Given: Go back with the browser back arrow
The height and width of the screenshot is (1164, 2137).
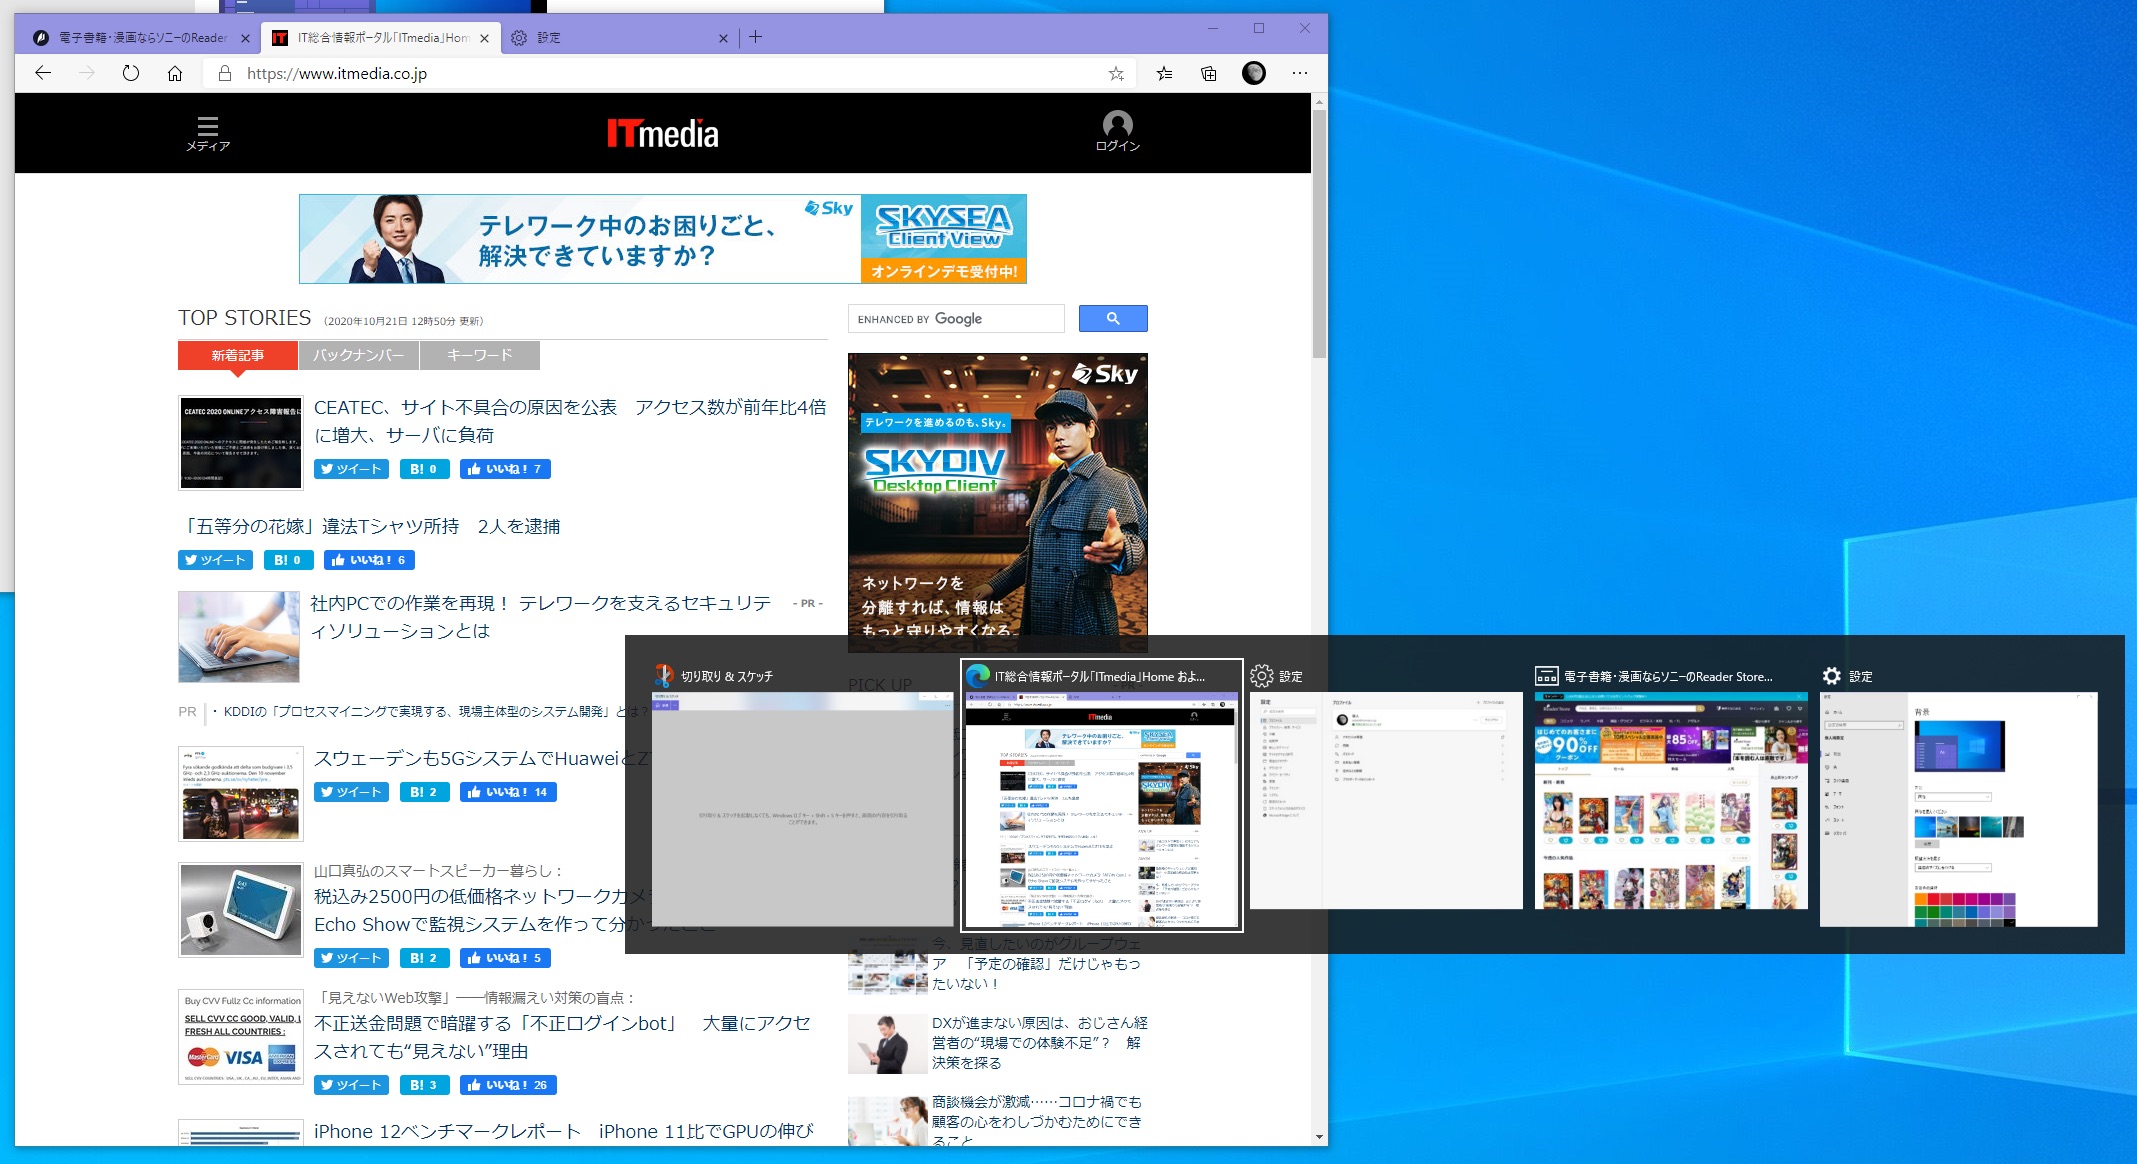Looking at the screenshot, I should (42, 73).
